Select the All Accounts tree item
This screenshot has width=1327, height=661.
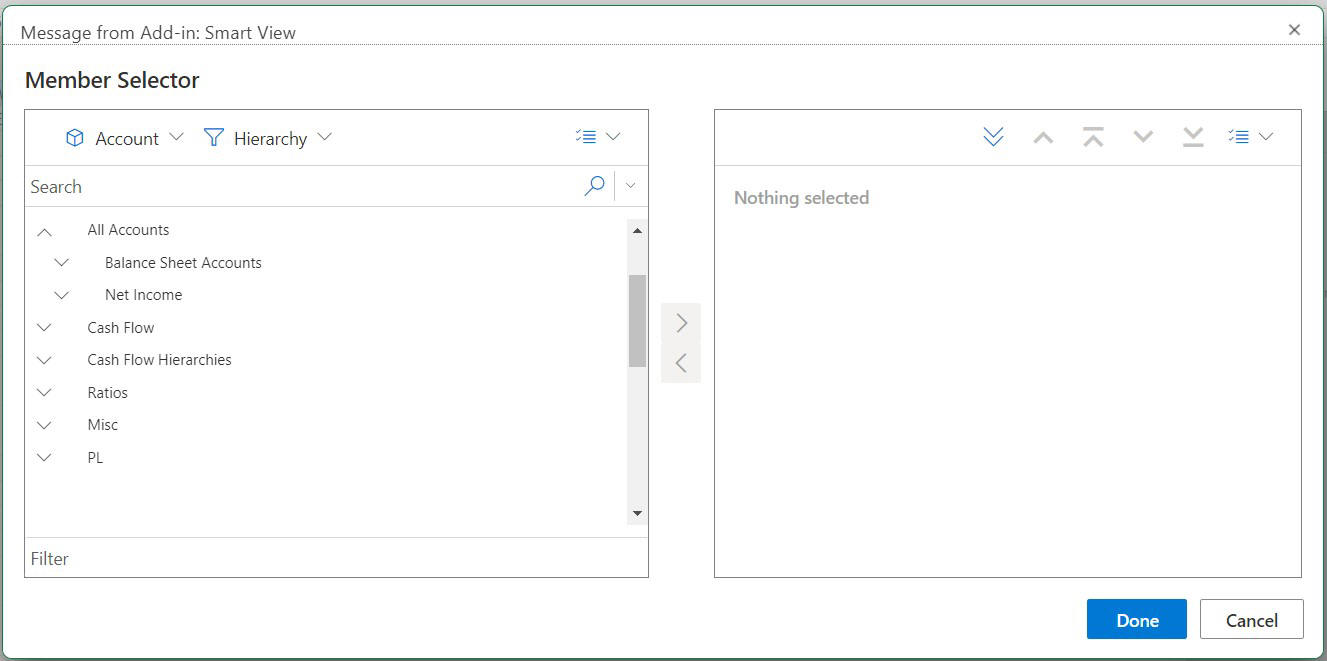pos(128,229)
